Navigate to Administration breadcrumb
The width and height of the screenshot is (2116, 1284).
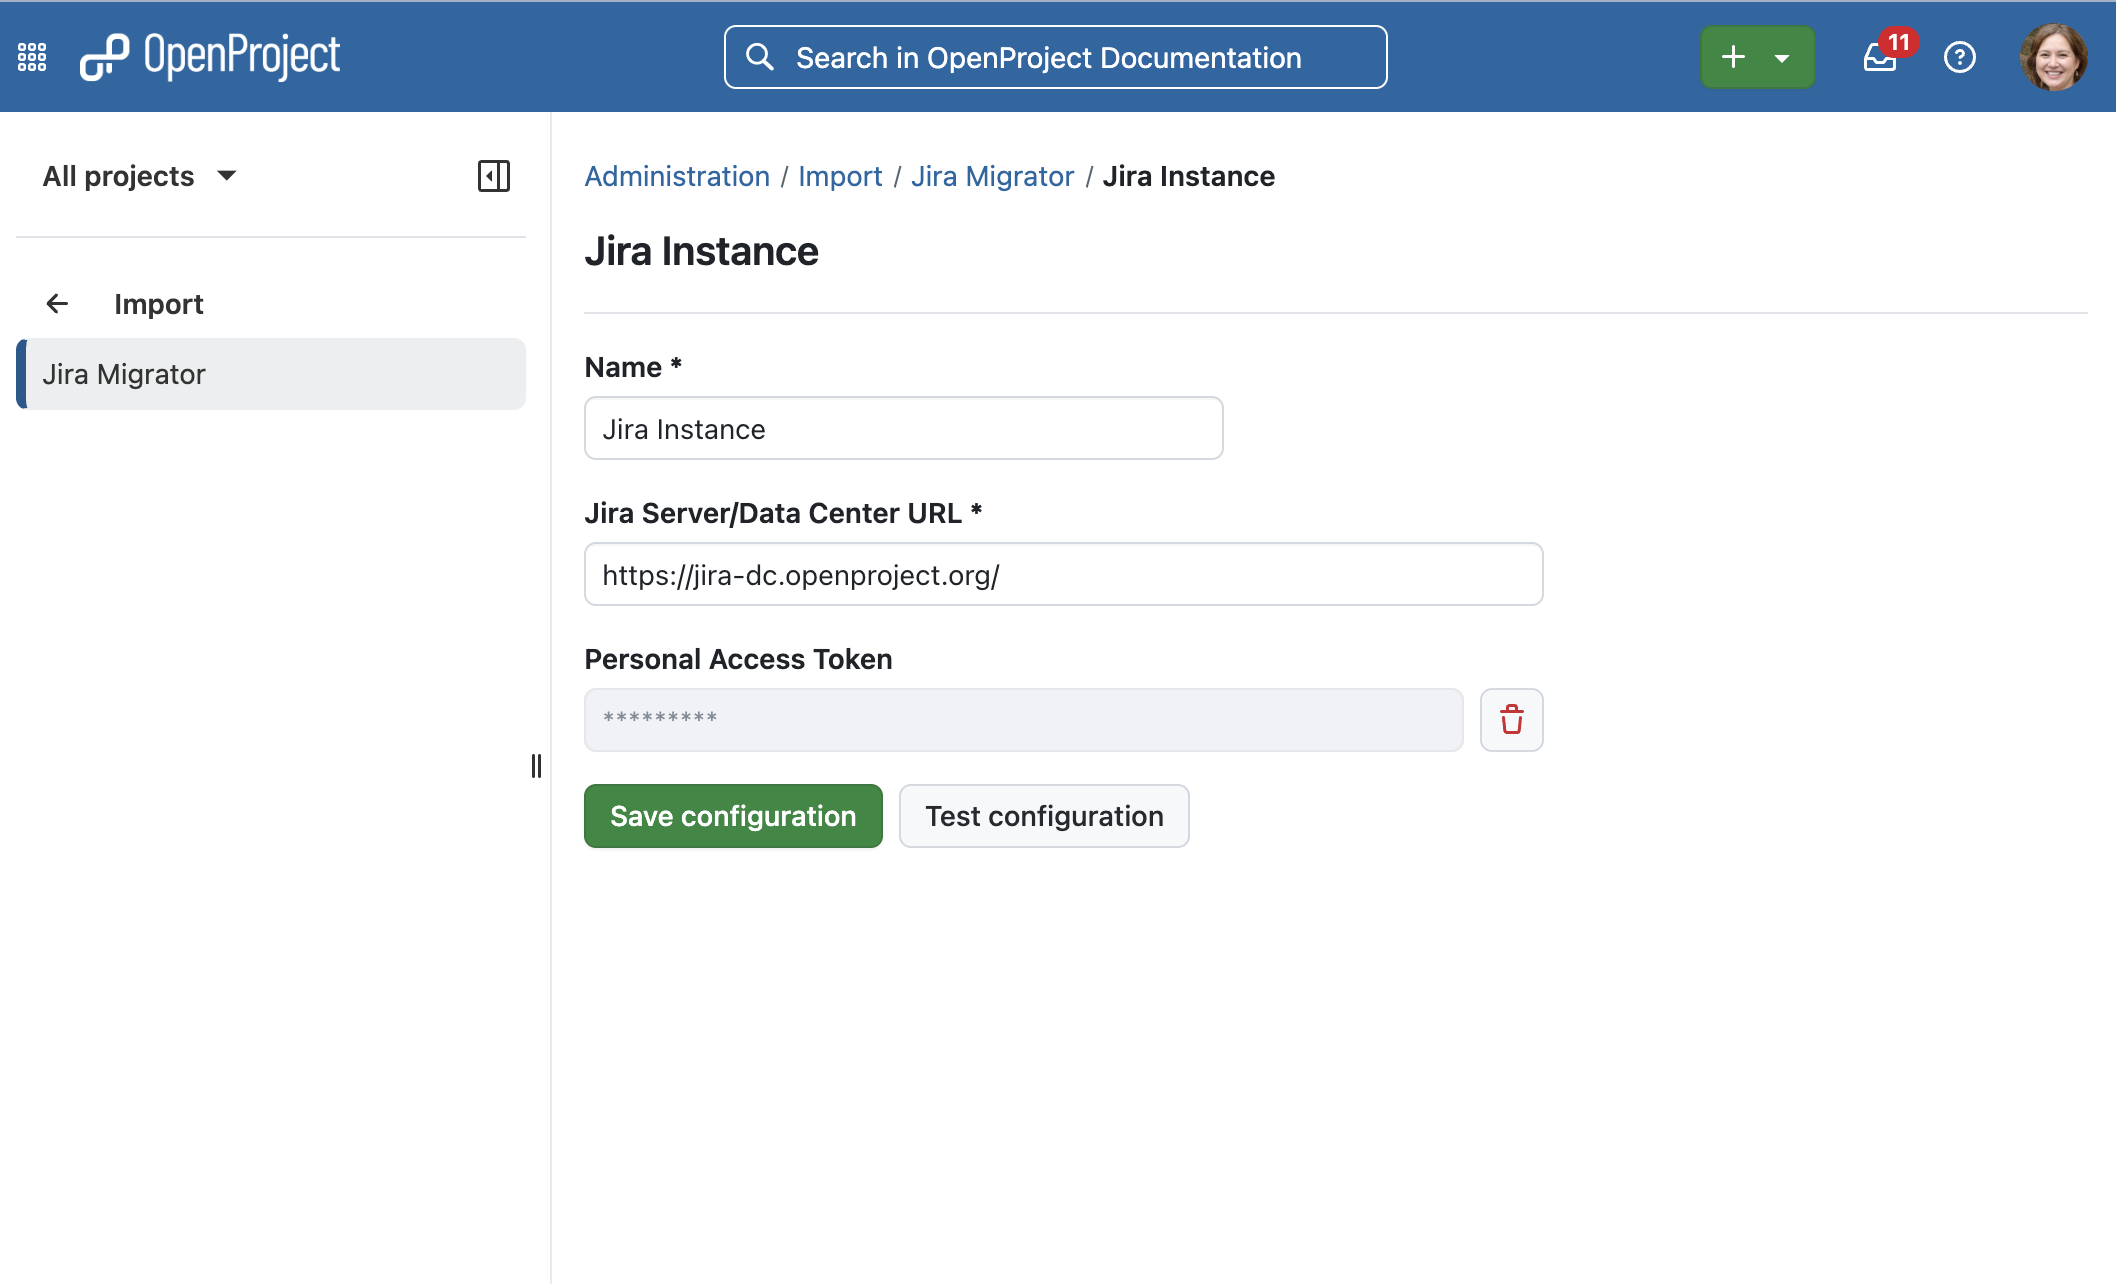(677, 176)
